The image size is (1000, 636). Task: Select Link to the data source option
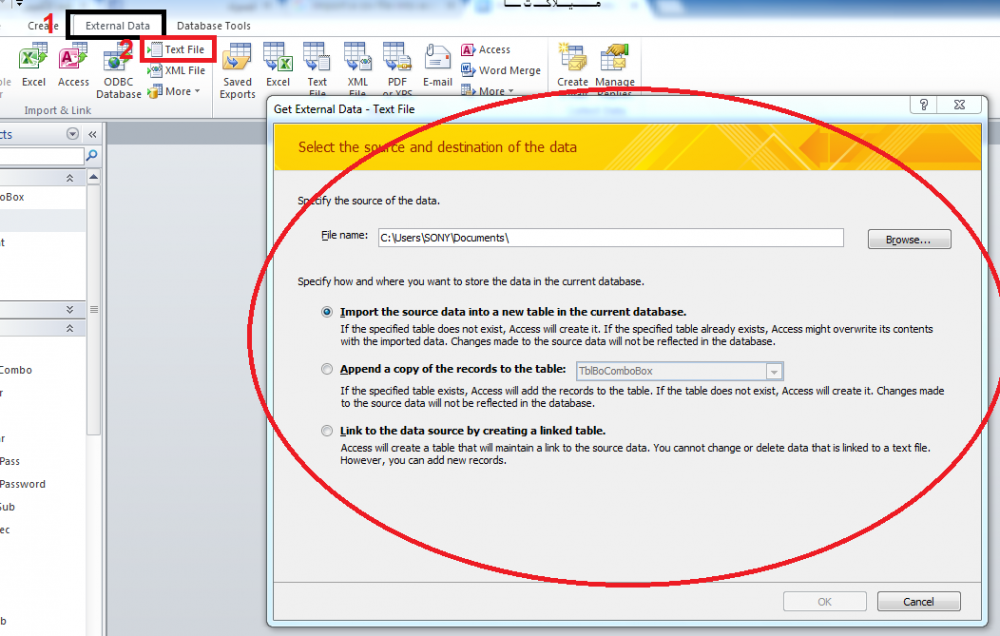327,431
